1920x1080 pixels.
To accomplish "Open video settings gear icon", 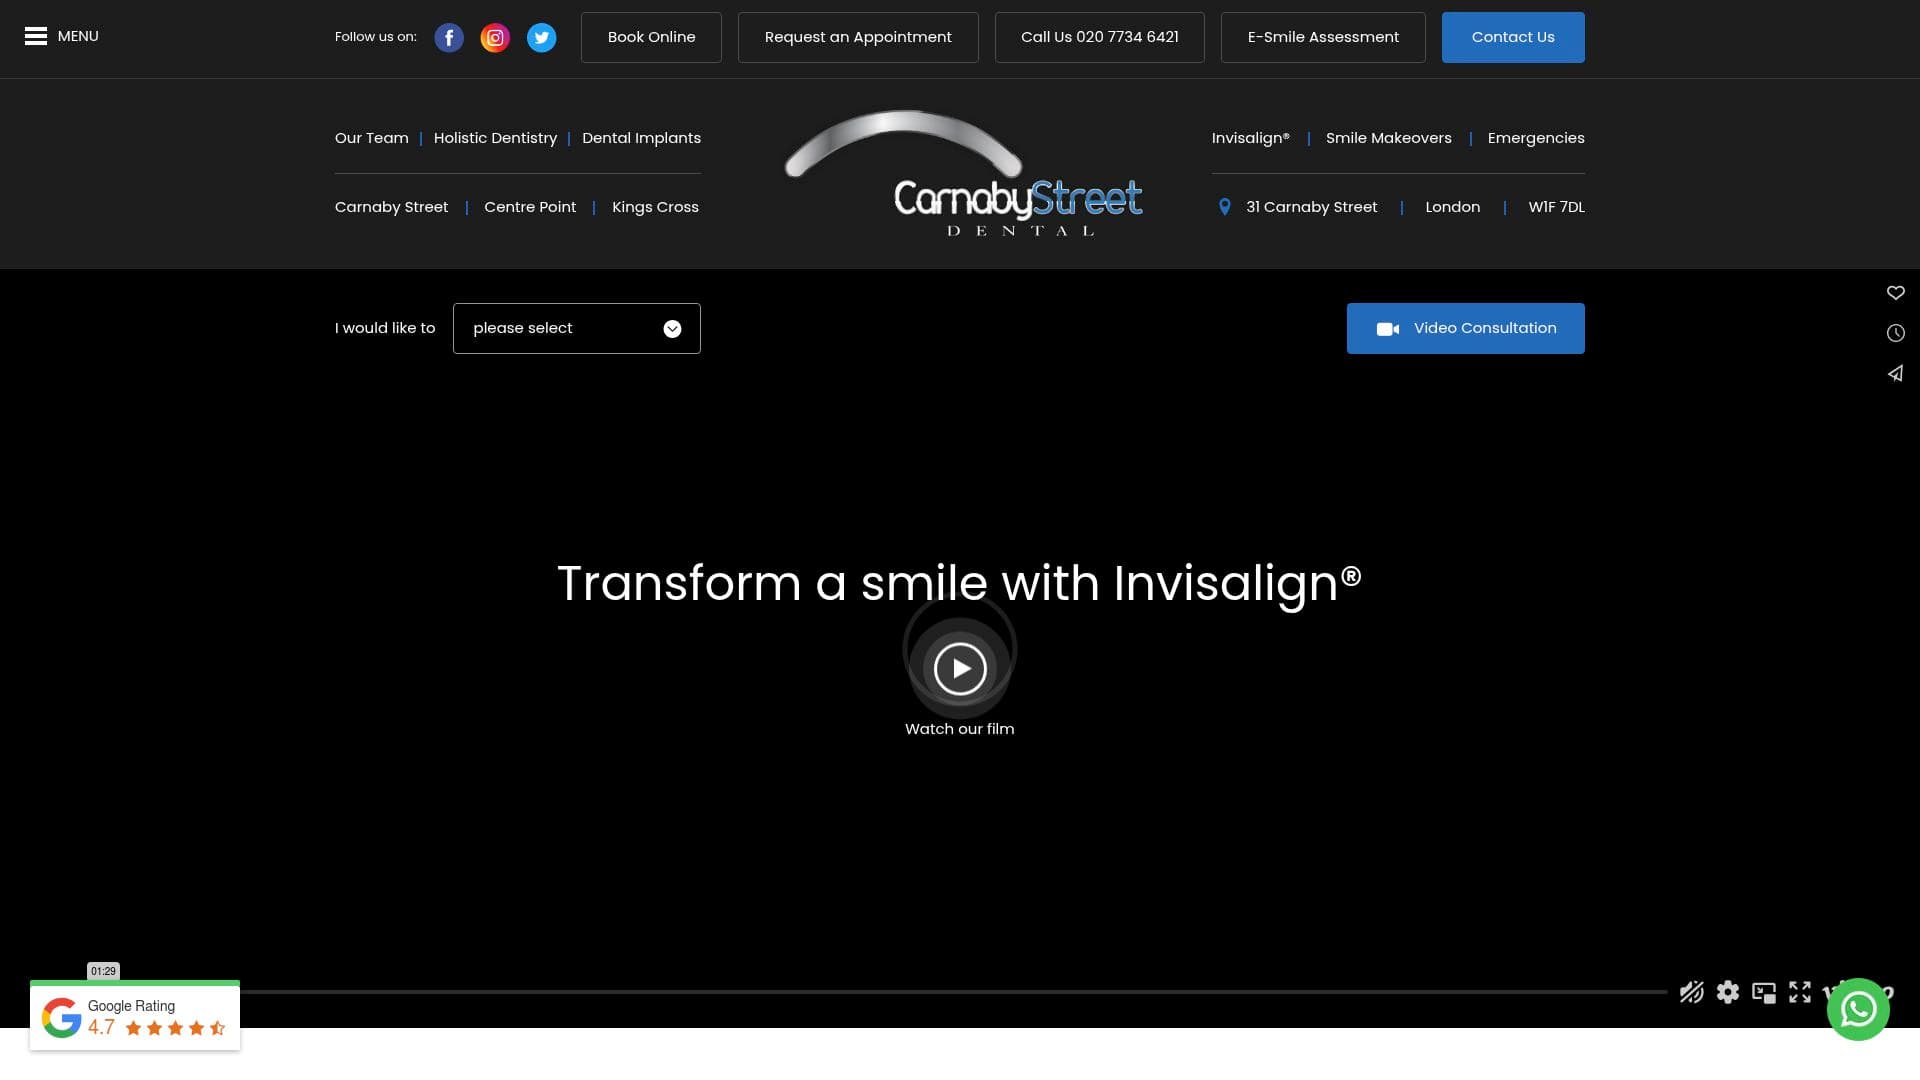I will coord(1728,992).
